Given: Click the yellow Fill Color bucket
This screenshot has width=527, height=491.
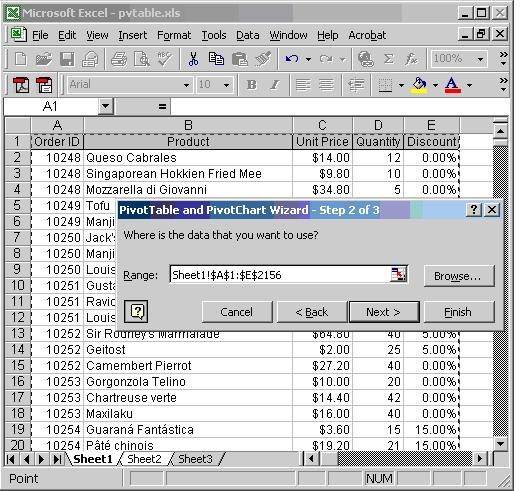Looking at the screenshot, I should tap(419, 85).
